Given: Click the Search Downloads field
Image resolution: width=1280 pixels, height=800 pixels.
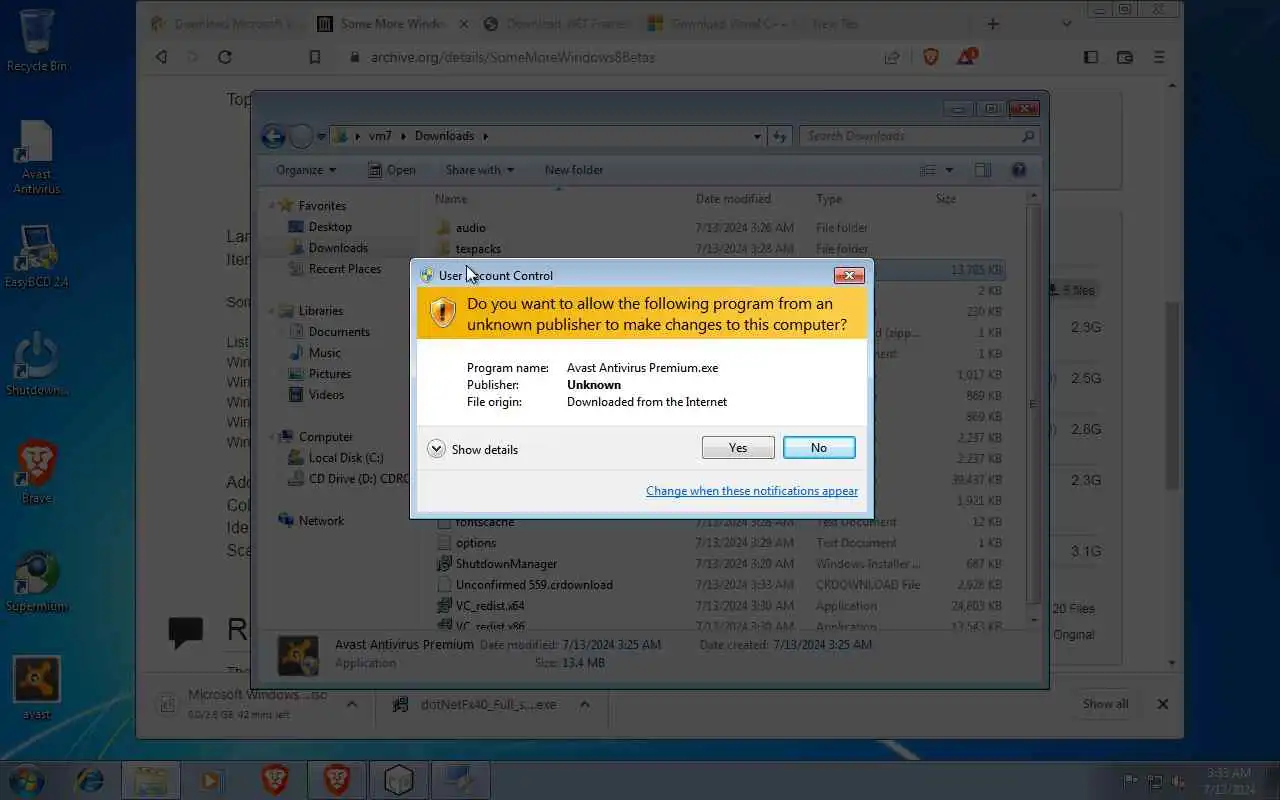Looking at the screenshot, I should tap(918, 136).
